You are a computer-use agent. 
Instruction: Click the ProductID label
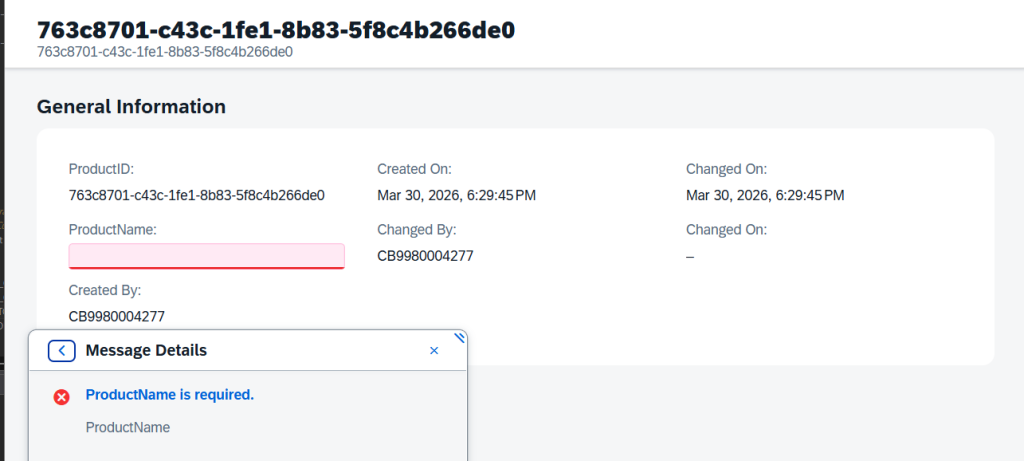[101, 169]
